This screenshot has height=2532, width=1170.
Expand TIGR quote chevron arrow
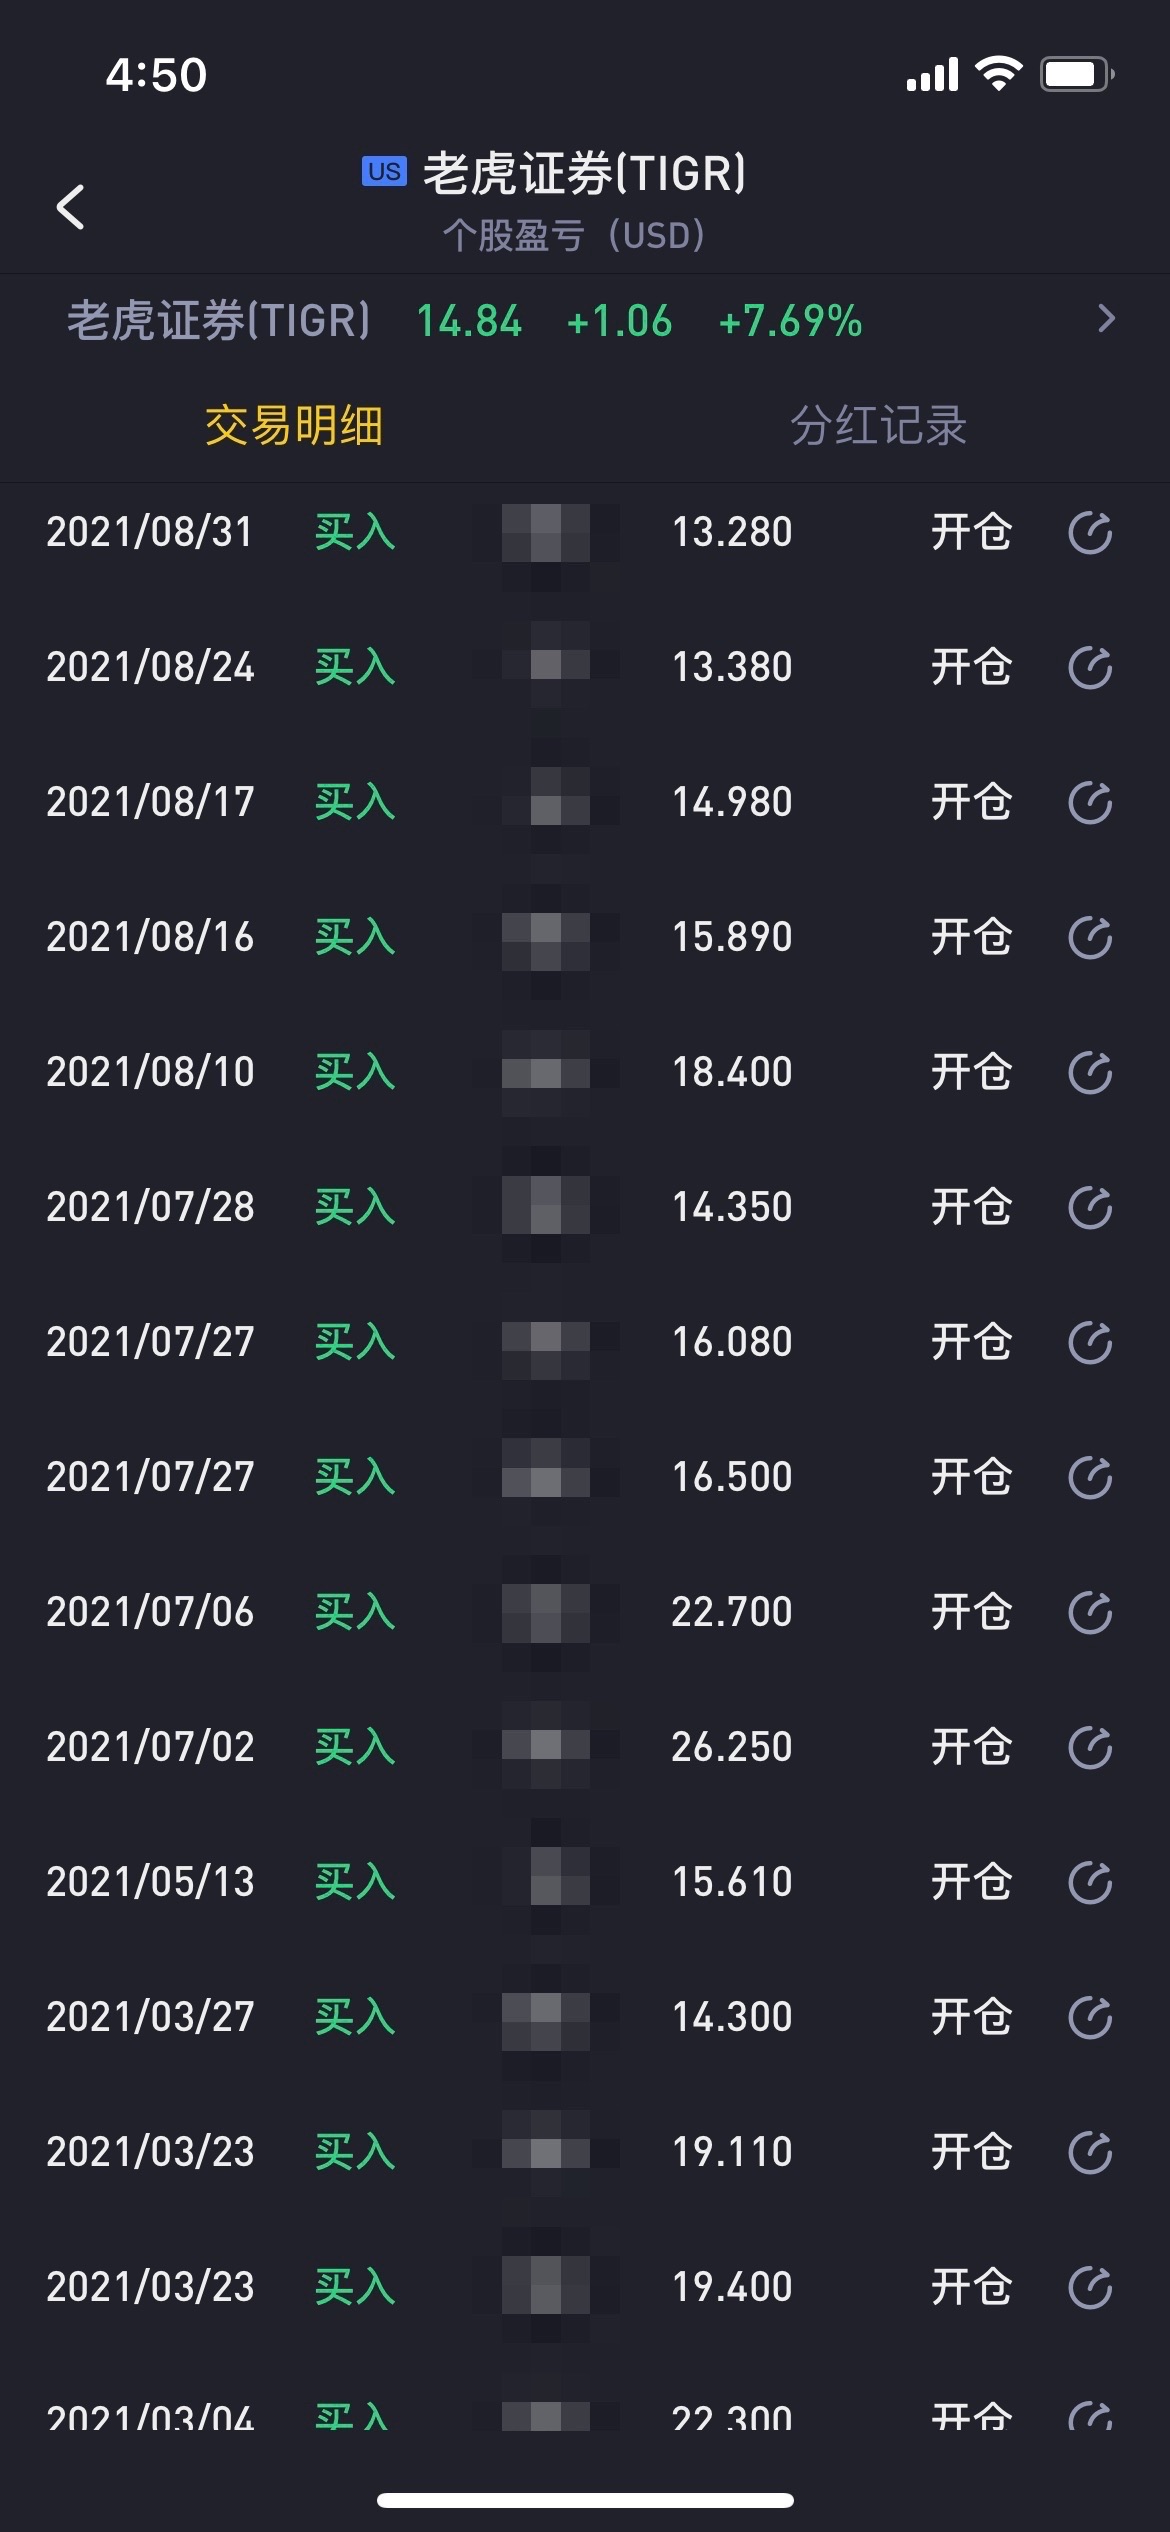point(1105,319)
